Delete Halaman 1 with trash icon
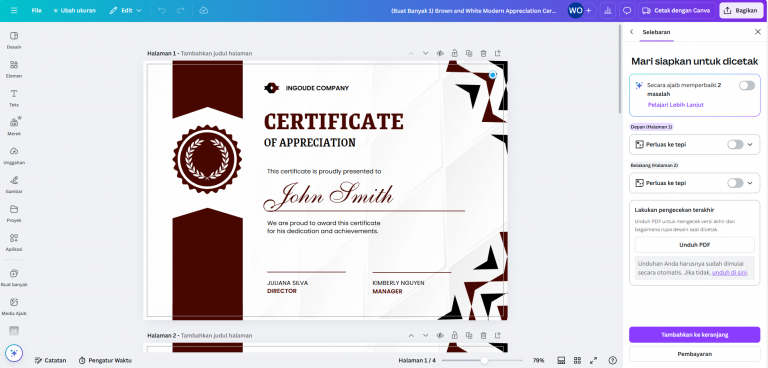This screenshot has height=368, width=768. (x=483, y=53)
